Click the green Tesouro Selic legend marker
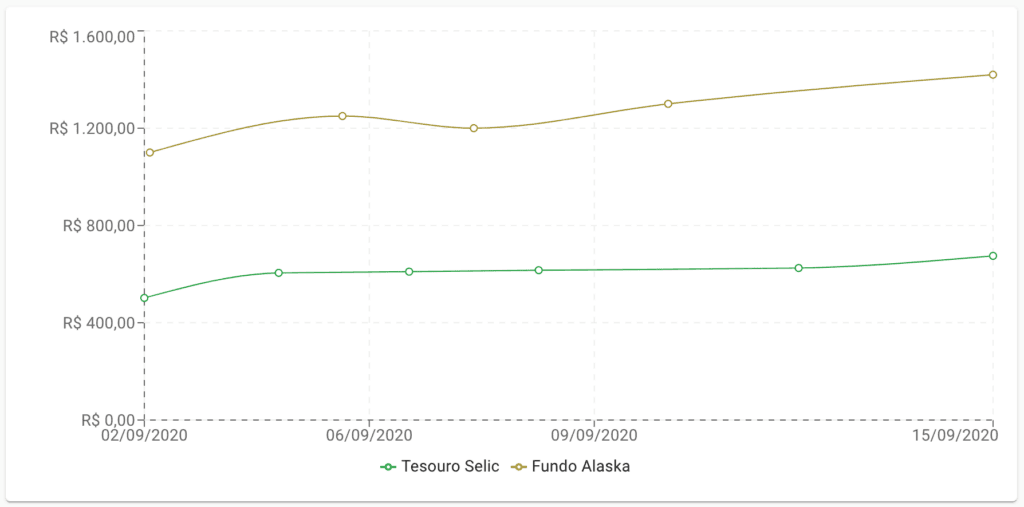The height and width of the screenshot is (507, 1024). pos(388,466)
